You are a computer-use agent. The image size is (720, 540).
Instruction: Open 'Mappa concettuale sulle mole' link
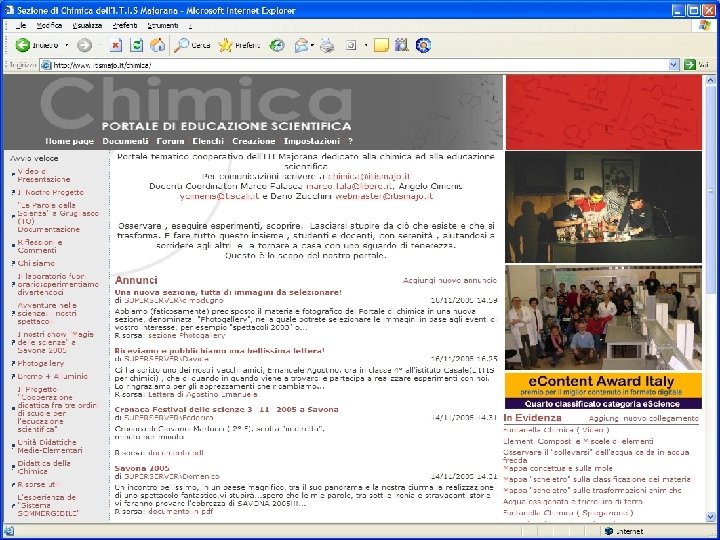(x=558, y=468)
